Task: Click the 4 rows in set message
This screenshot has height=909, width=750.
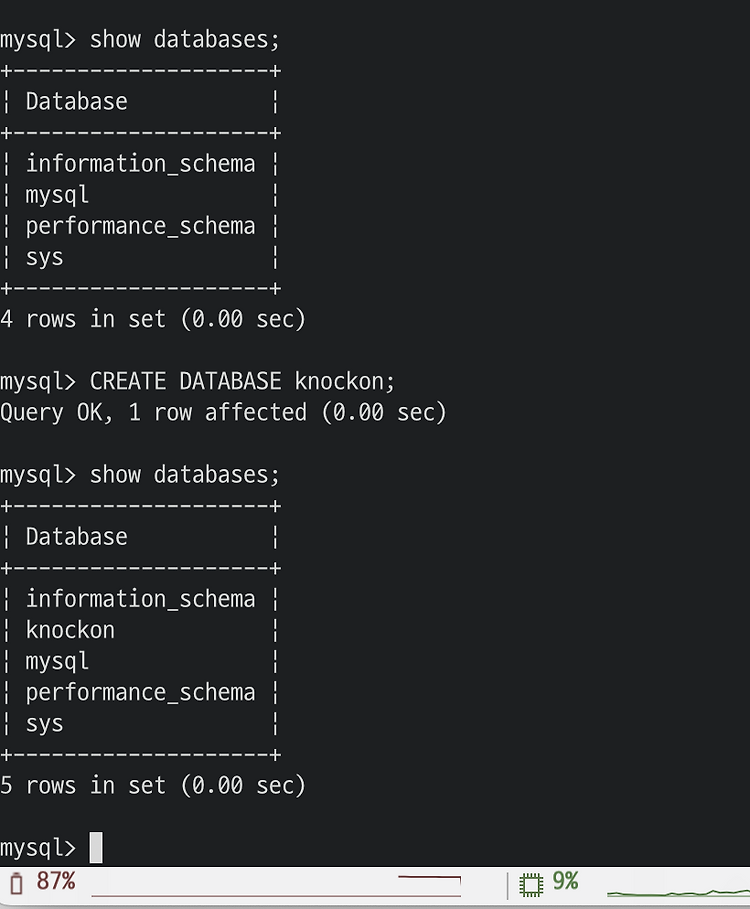Action: tap(153, 319)
